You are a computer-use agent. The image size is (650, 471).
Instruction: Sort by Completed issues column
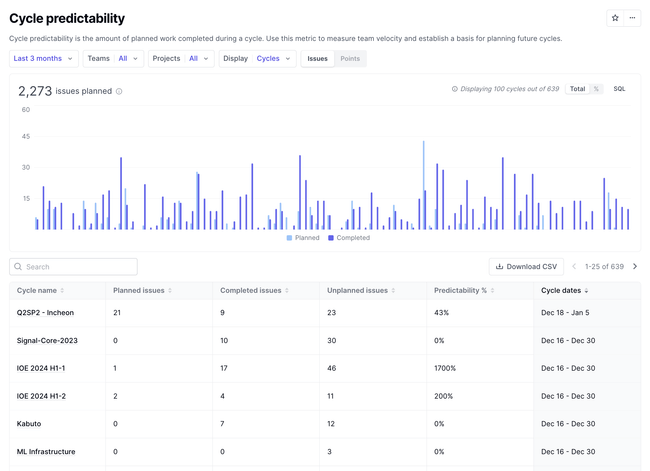tap(254, 291)
